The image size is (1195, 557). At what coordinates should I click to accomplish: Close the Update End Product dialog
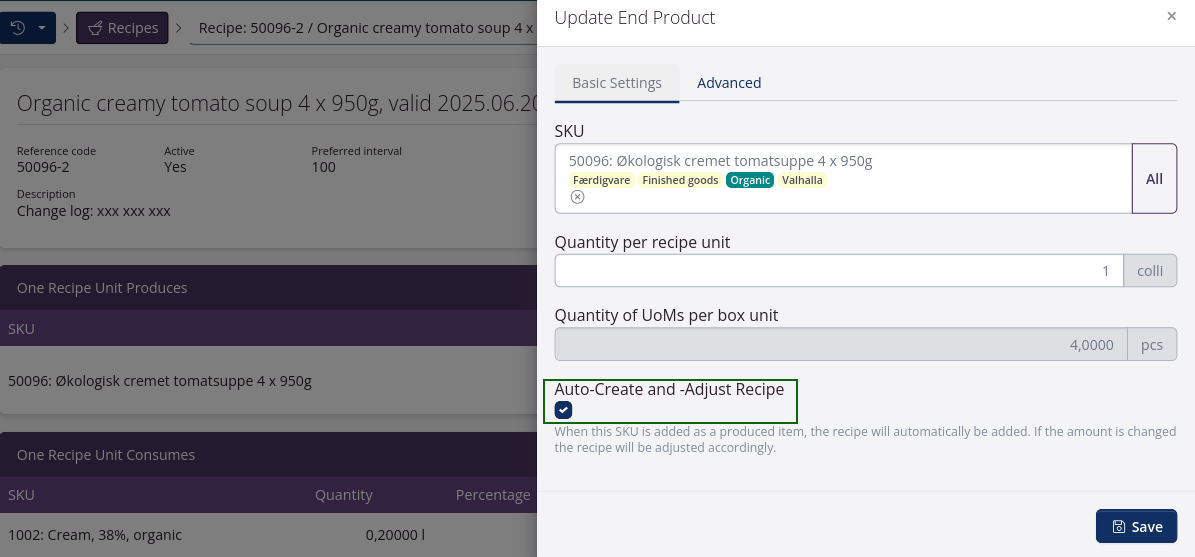coord(1172,16)
